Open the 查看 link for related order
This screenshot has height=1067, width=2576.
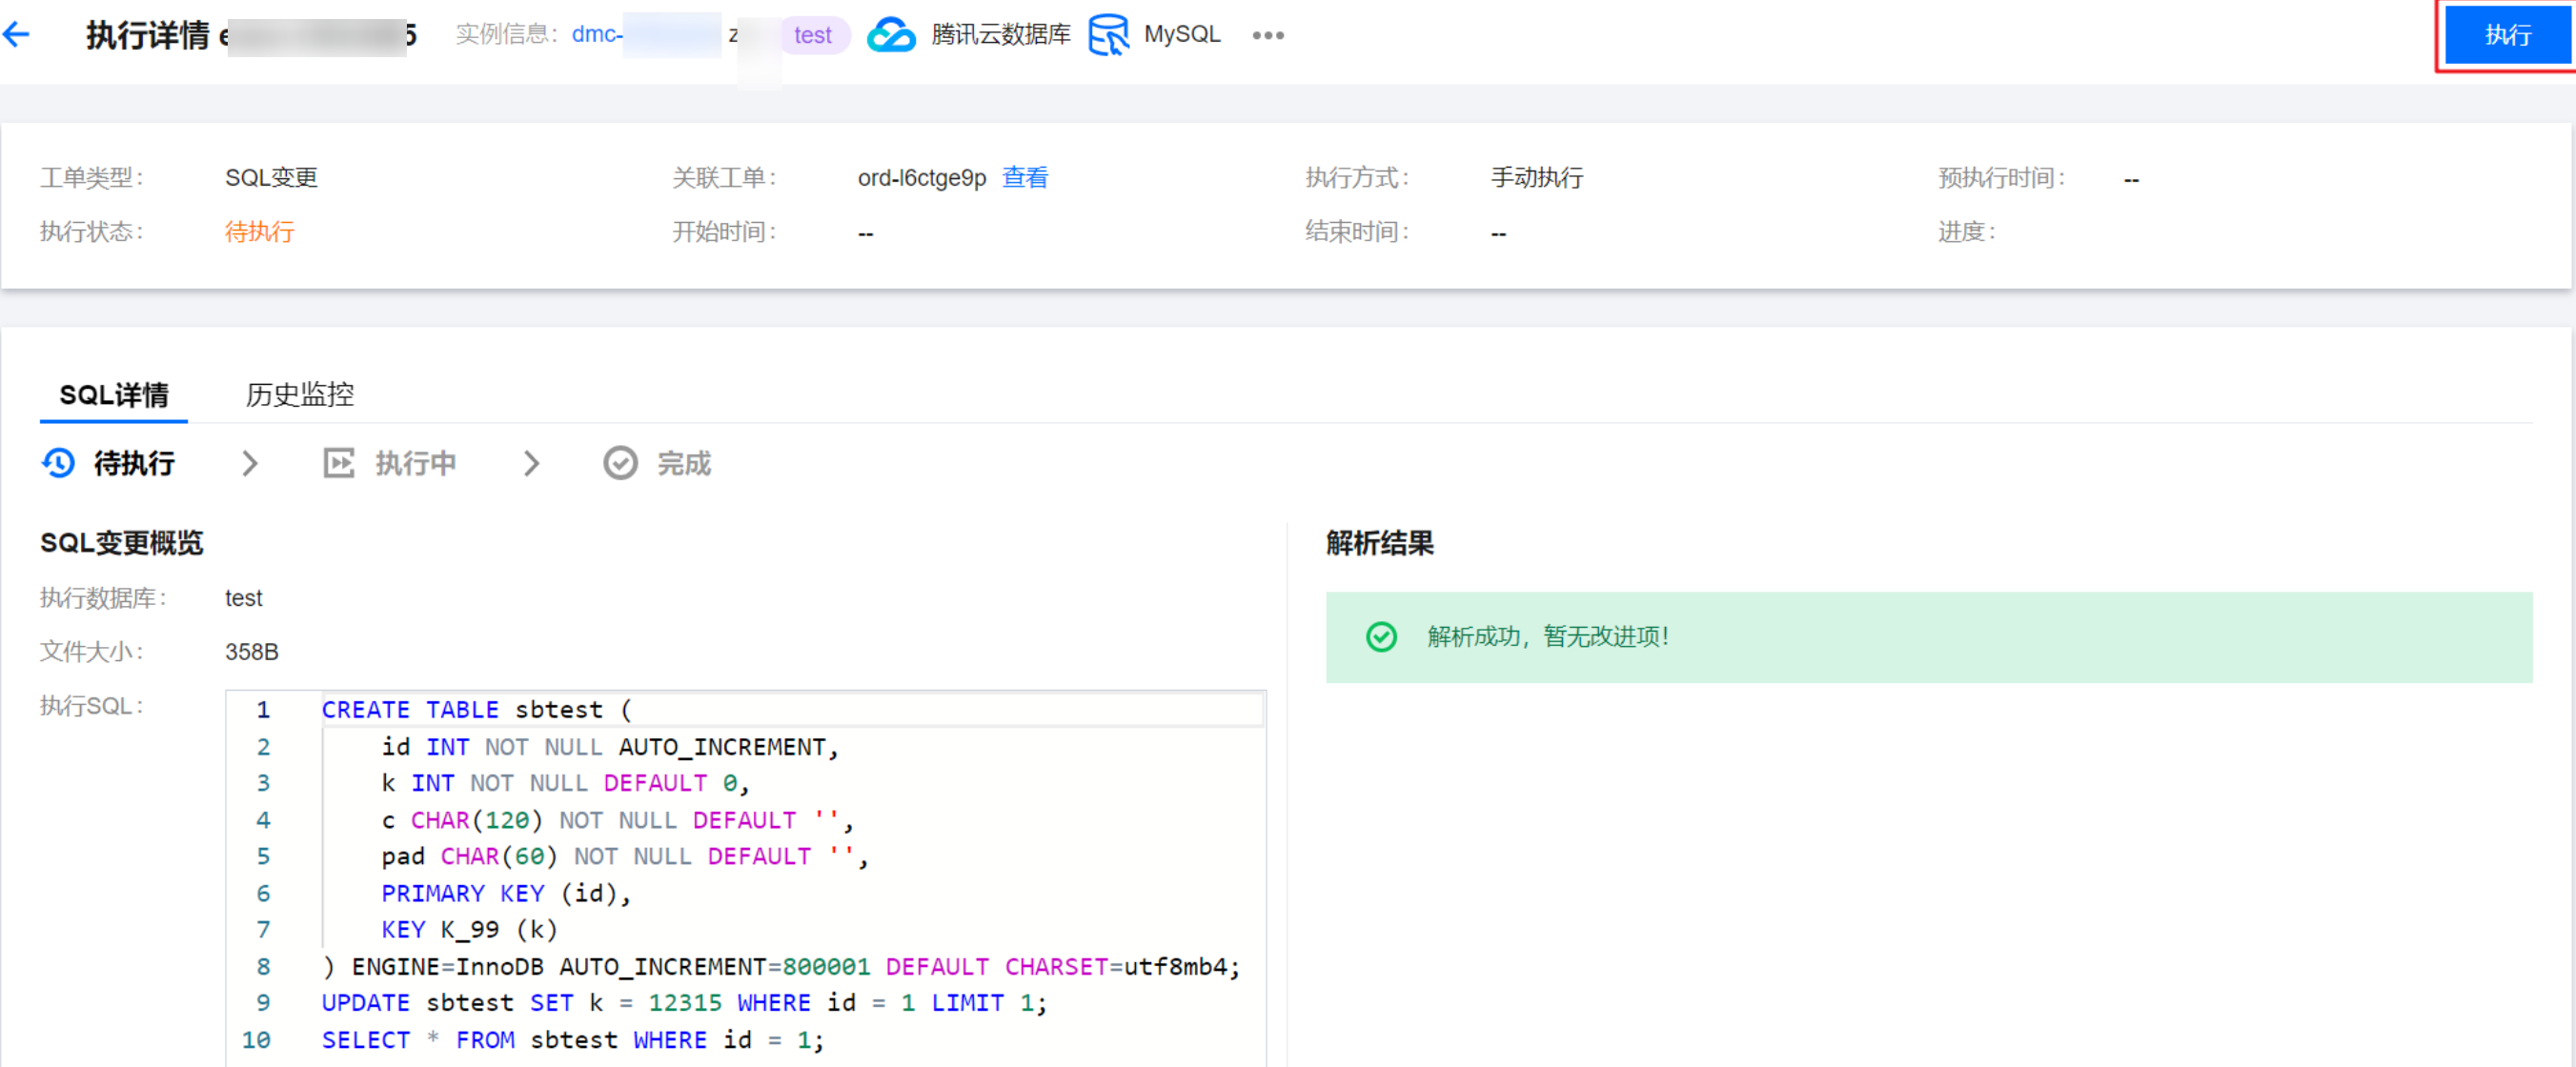(x=1025, y=177)
